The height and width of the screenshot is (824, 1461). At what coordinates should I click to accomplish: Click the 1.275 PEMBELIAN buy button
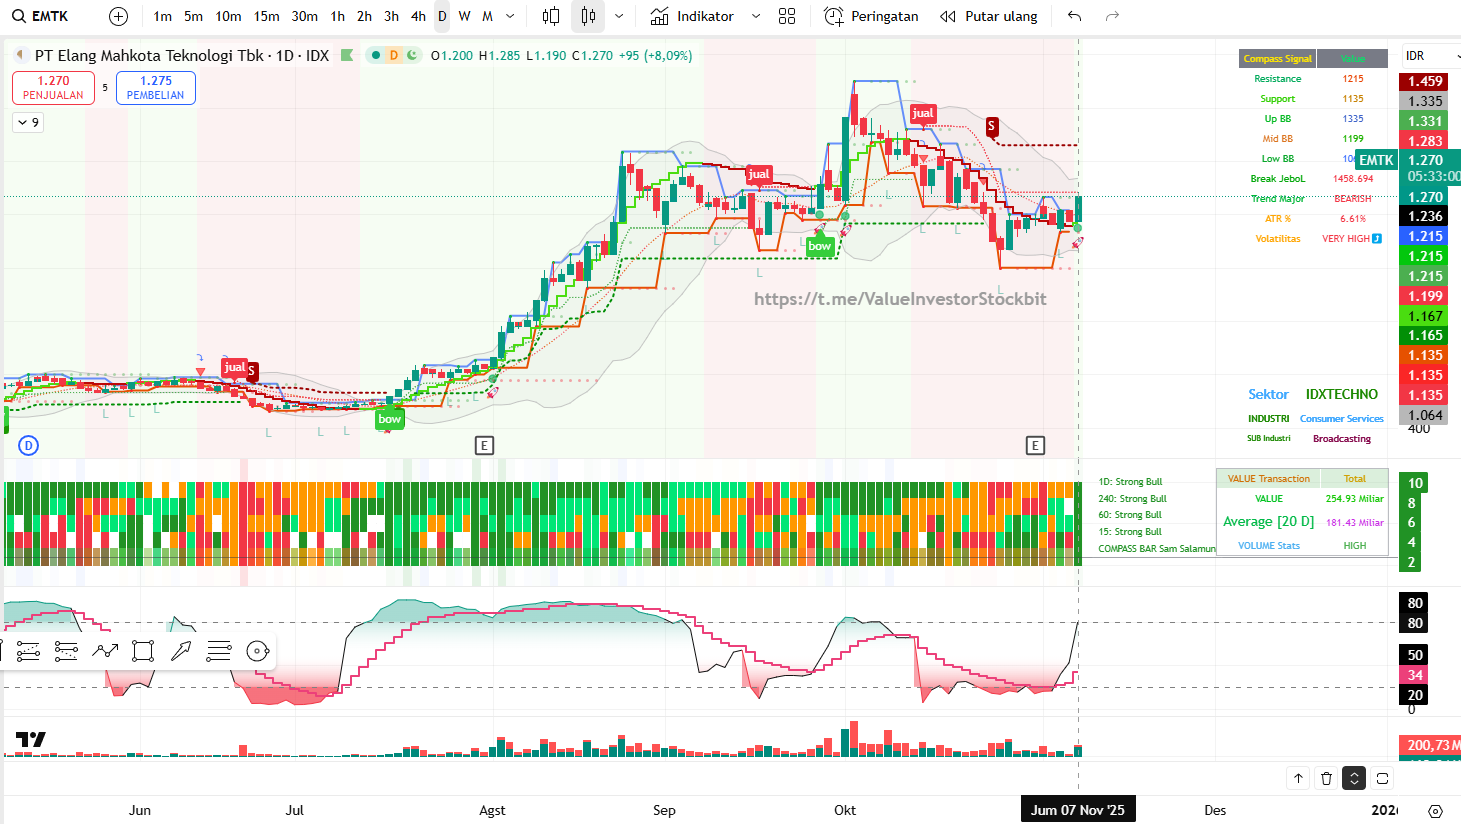click(155, 88)
